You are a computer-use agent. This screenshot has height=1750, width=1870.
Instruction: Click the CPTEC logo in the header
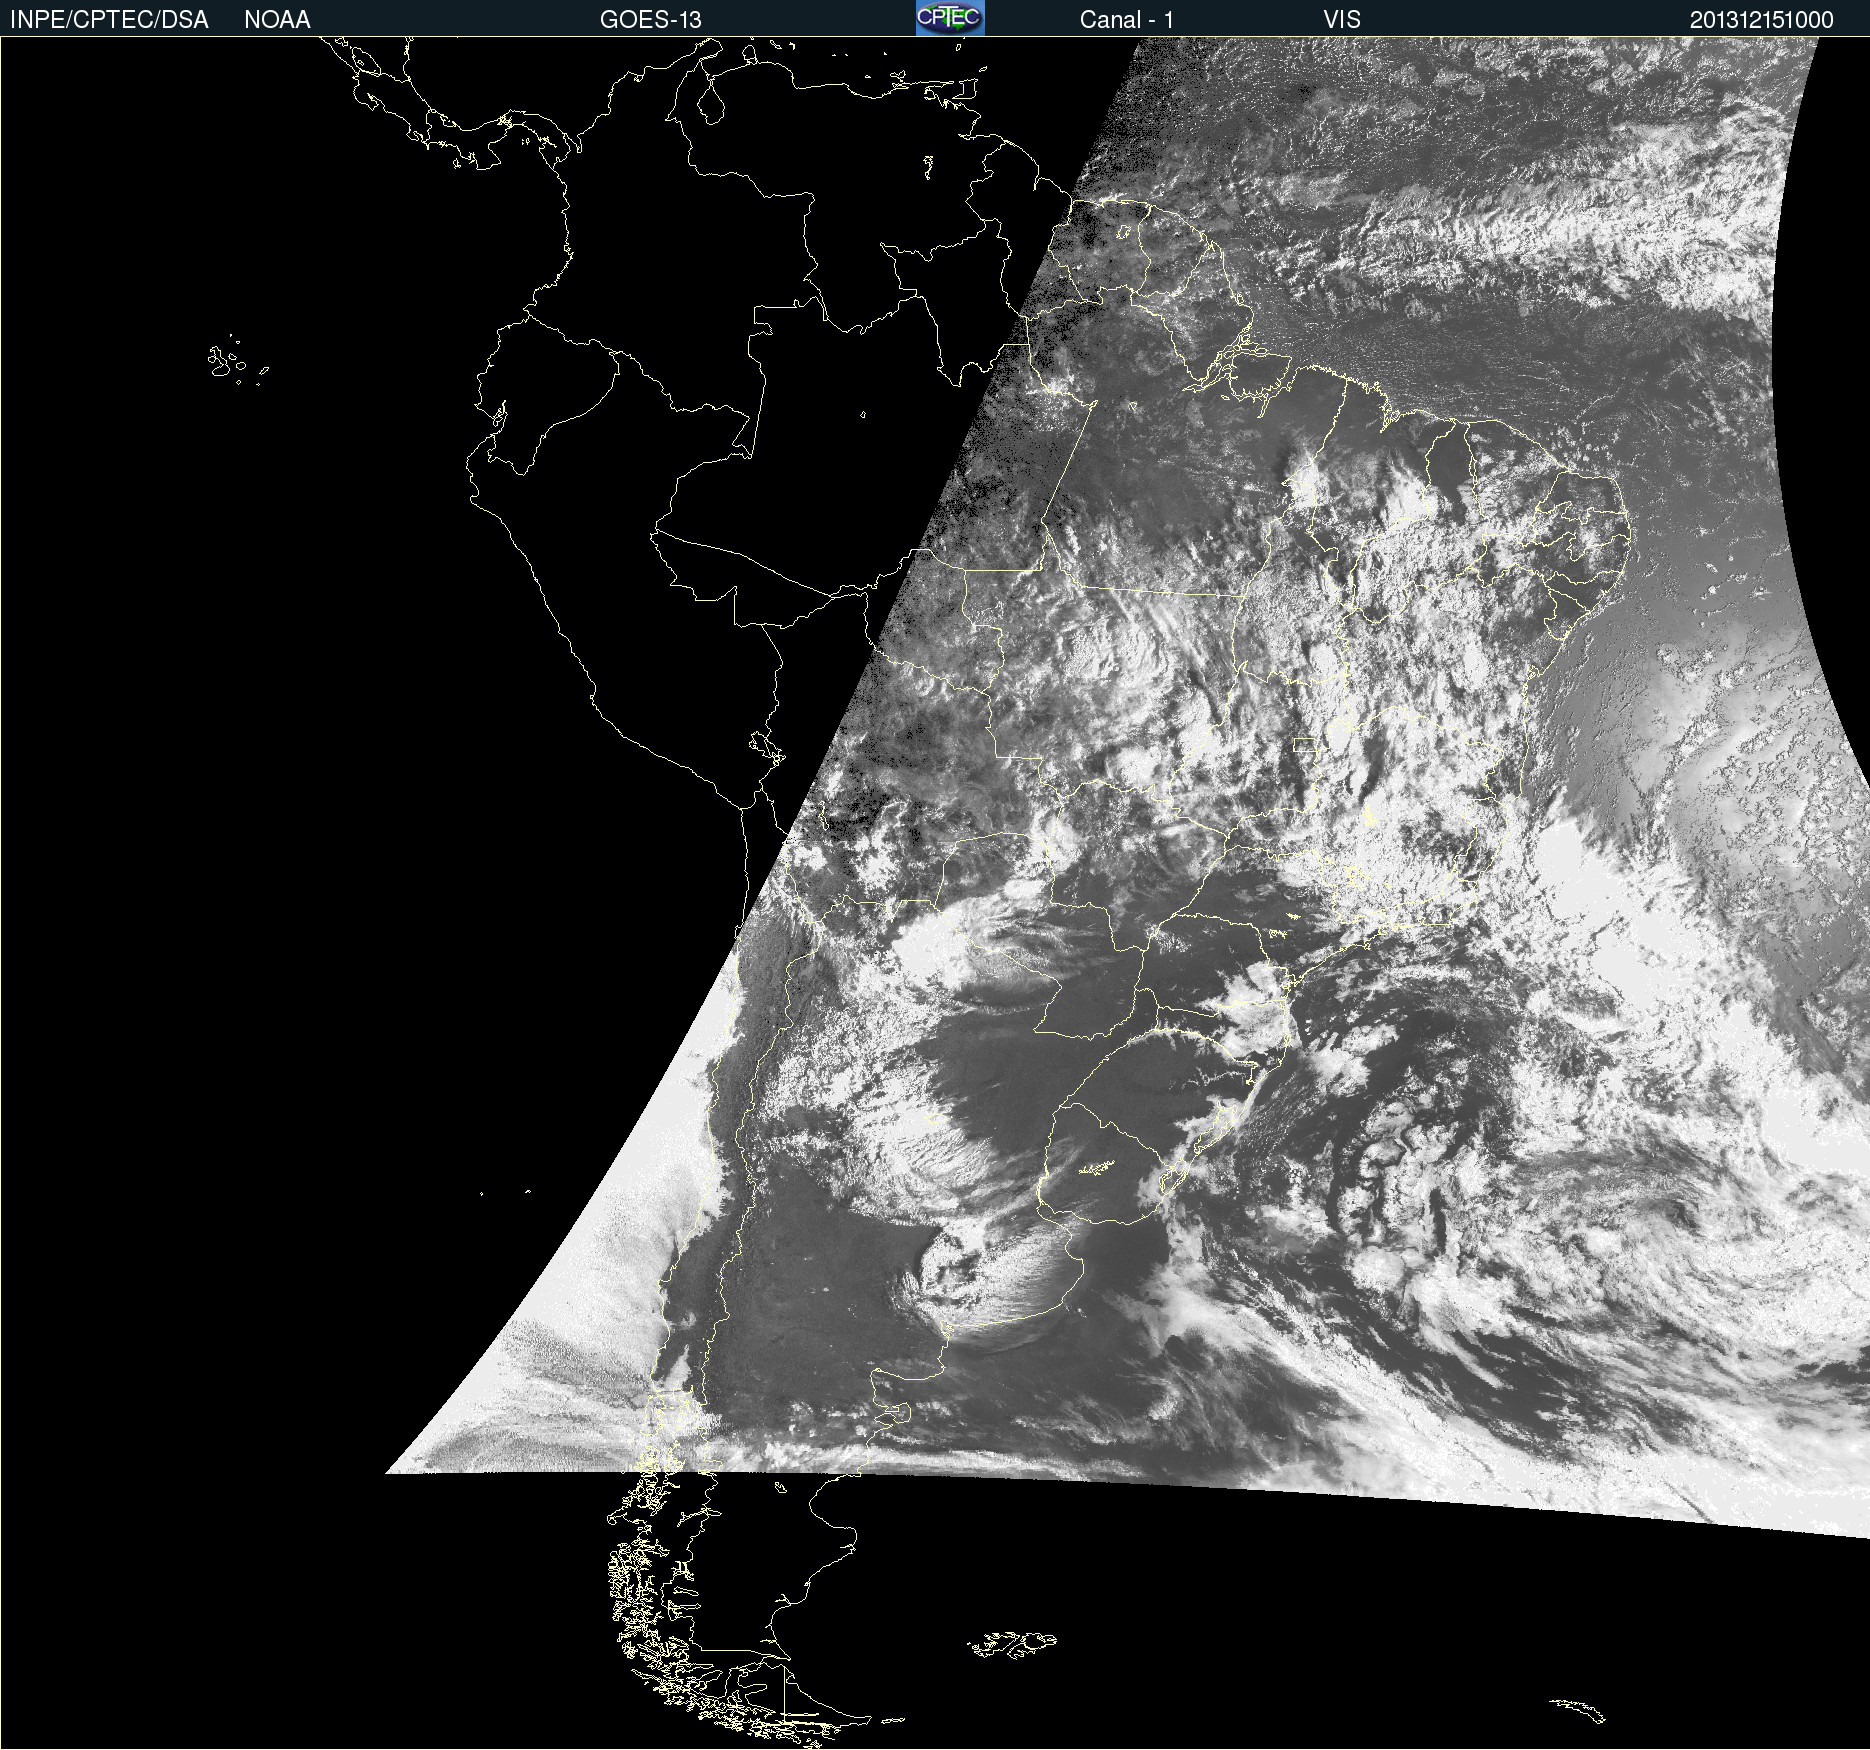coord(950,18)
